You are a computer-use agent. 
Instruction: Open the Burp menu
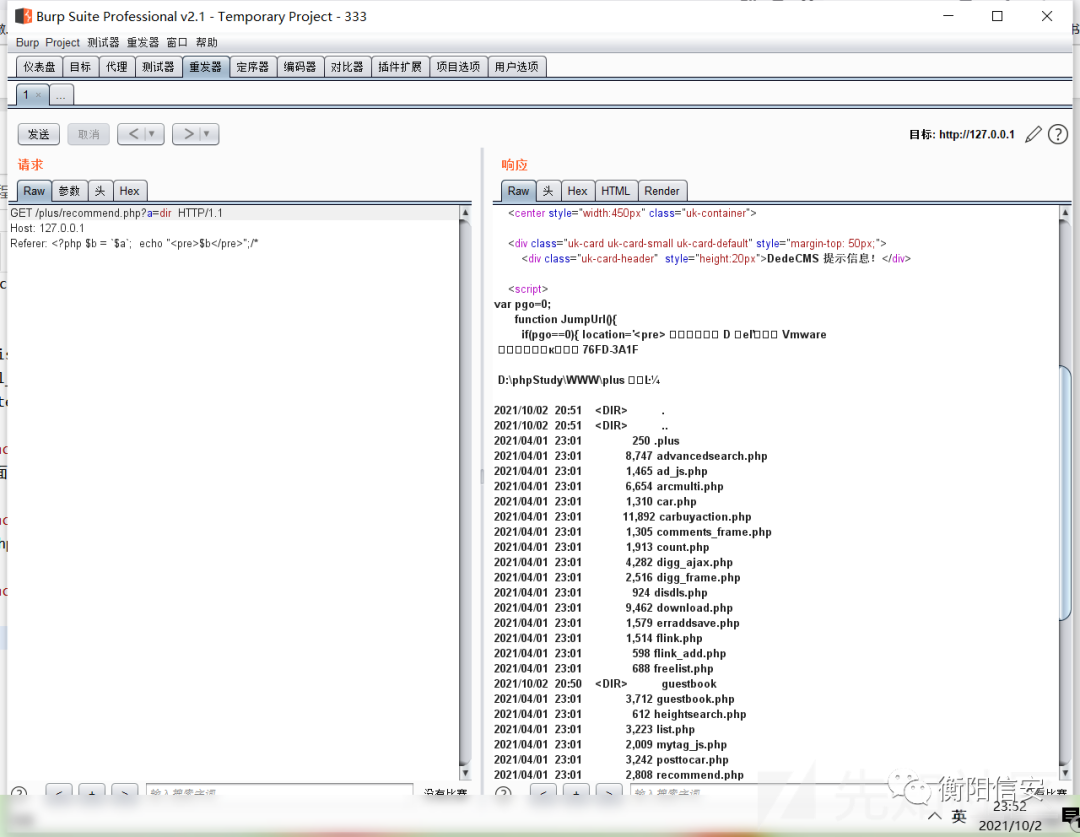[x=28, y=43]
